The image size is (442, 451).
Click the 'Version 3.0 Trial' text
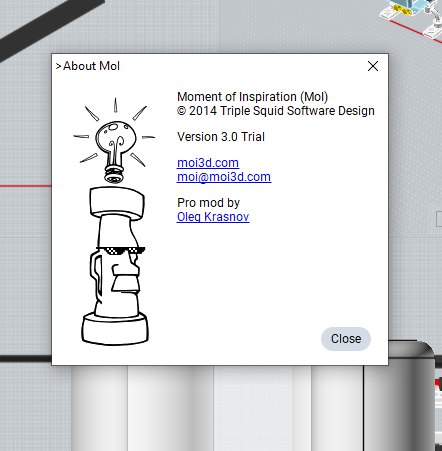(x=221, y=137)
